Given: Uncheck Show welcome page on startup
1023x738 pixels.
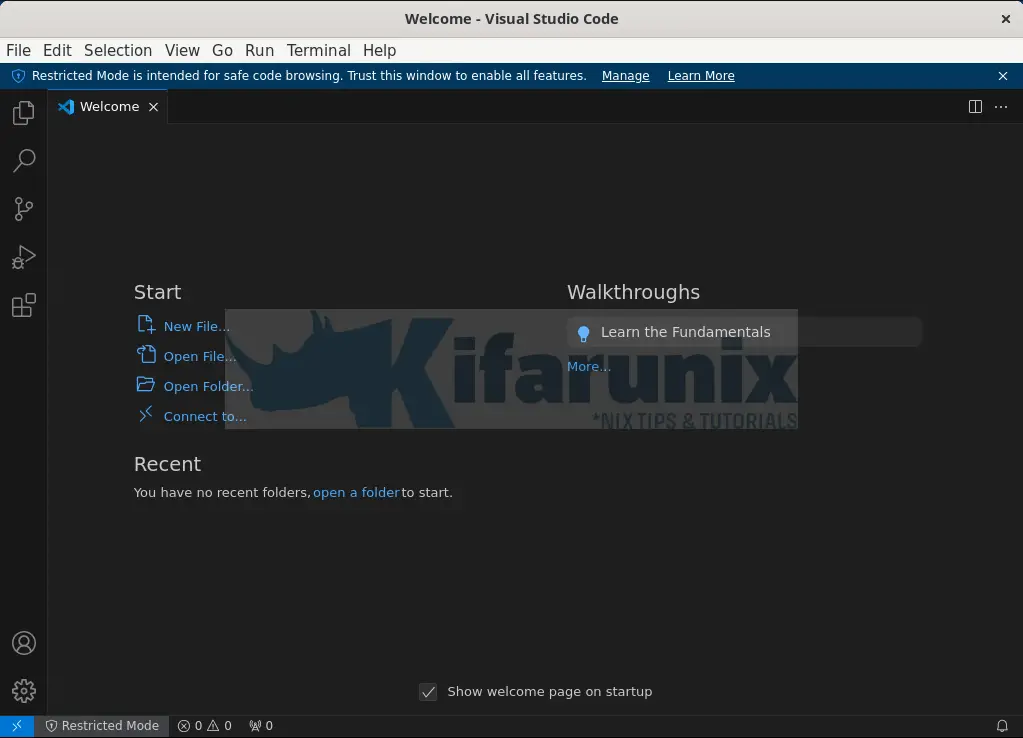Looking at the screenshot, I should point(428,692).
